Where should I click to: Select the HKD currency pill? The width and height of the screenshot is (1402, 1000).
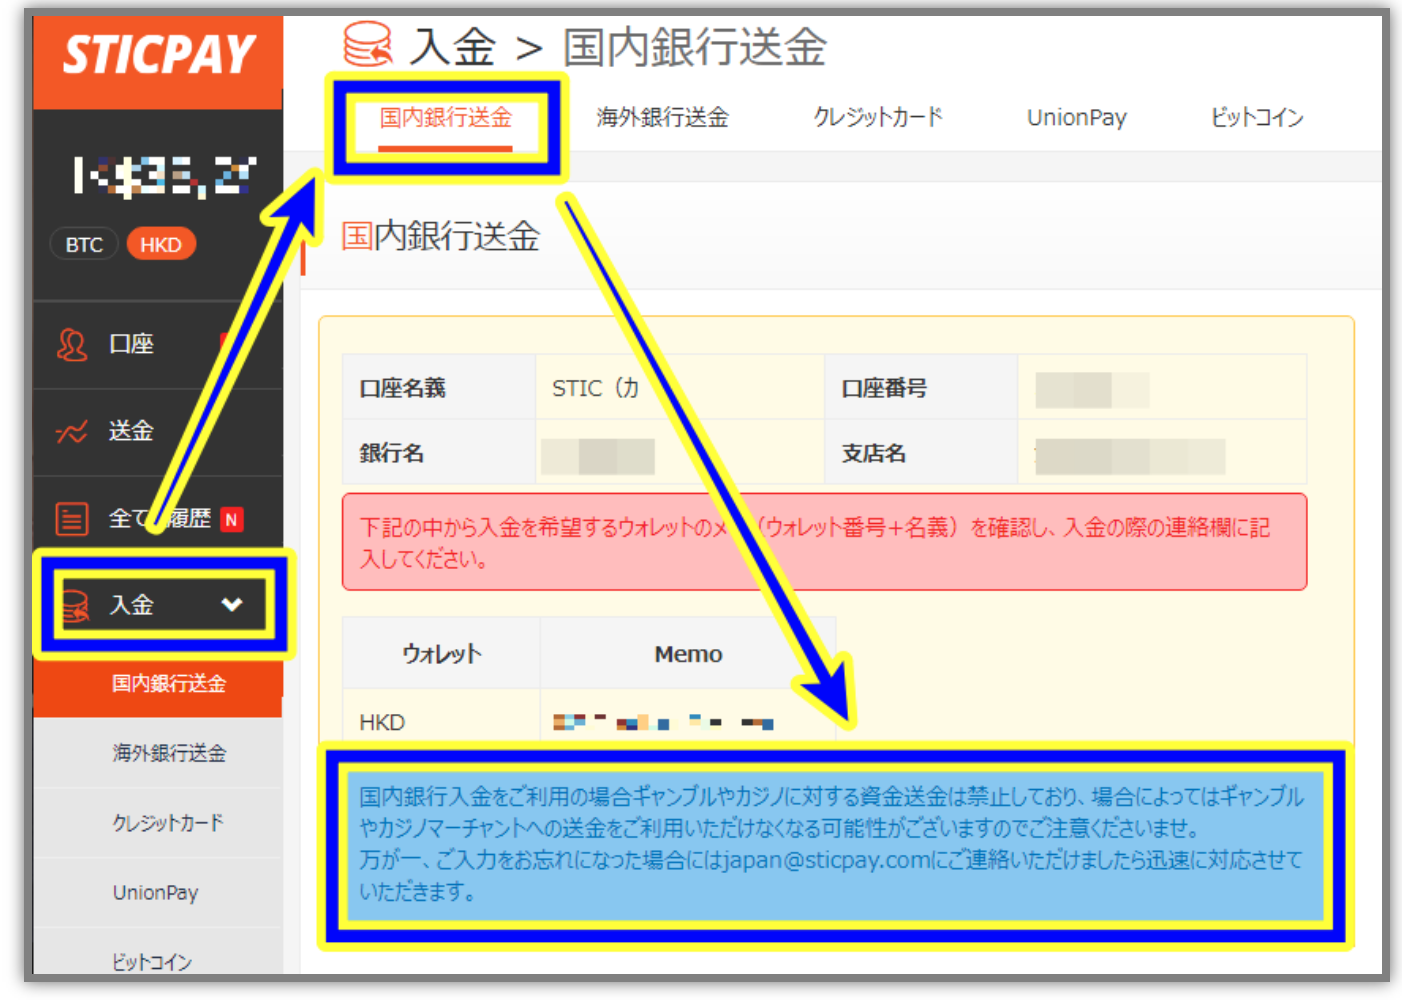click(x=160, y=245)
